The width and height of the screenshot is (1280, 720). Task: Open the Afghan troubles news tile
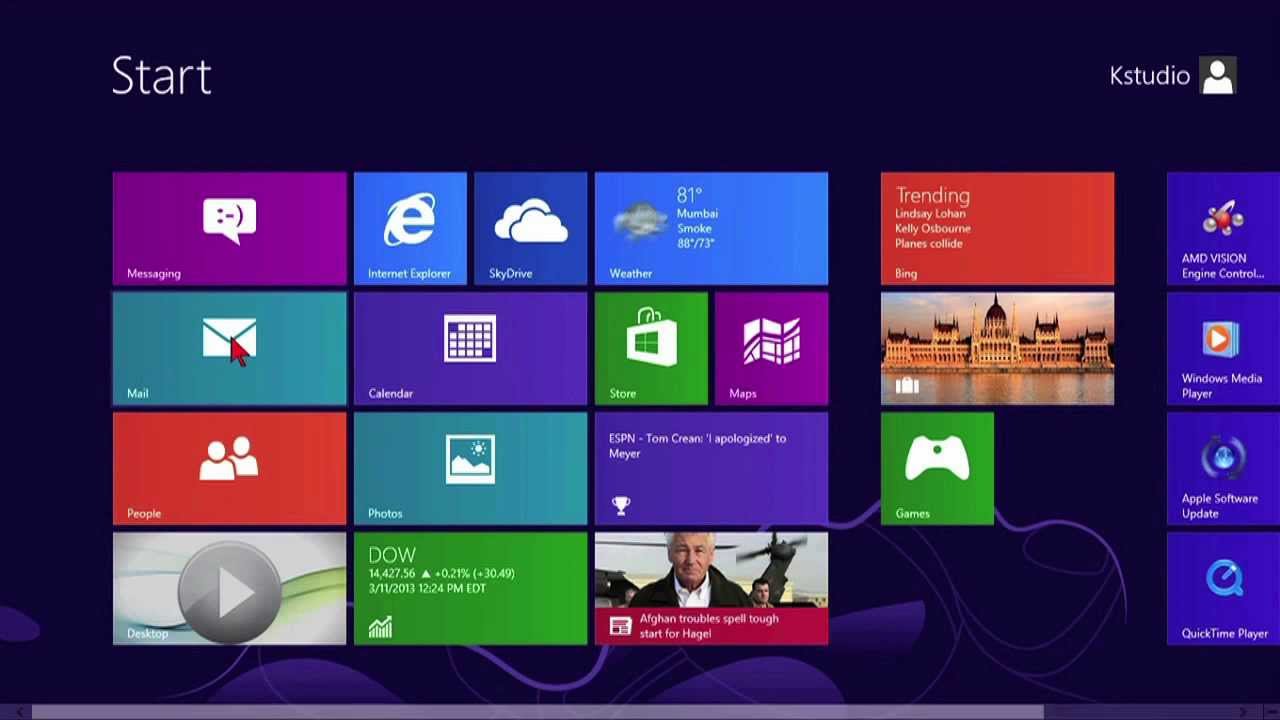(x=711, y=588)
